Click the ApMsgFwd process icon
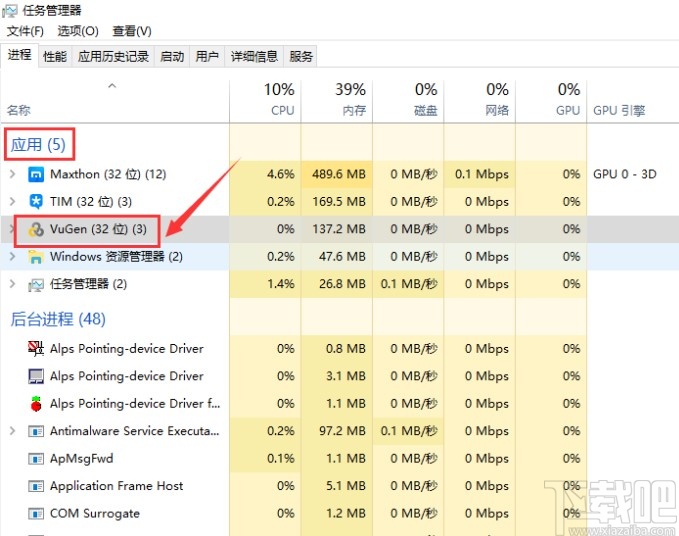Image resolution: width=679 pixels, height=536 pixels. tap(36, 459)
